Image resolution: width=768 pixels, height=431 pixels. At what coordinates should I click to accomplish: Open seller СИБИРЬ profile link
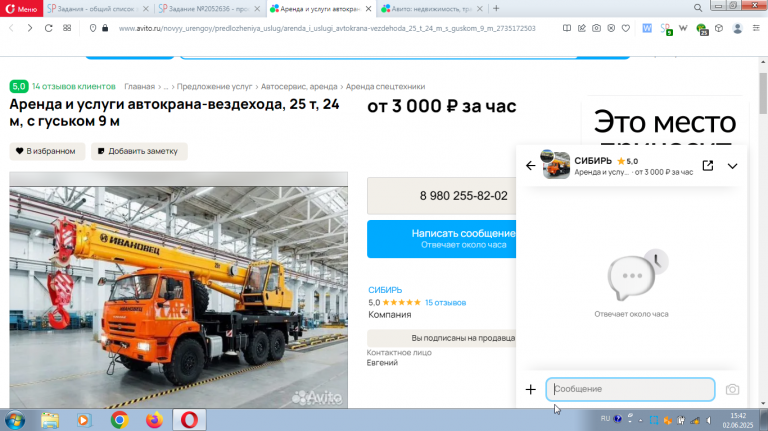(x=385, y=290)
